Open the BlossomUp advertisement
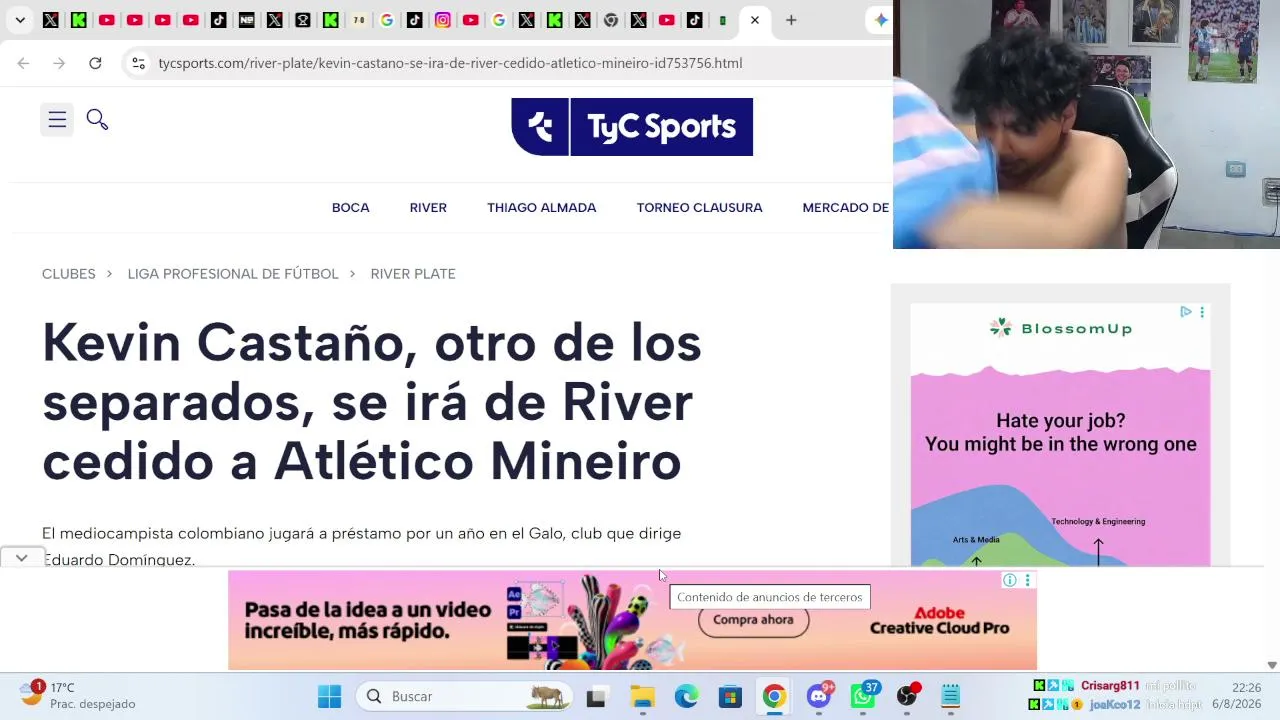 point(1060,435)
